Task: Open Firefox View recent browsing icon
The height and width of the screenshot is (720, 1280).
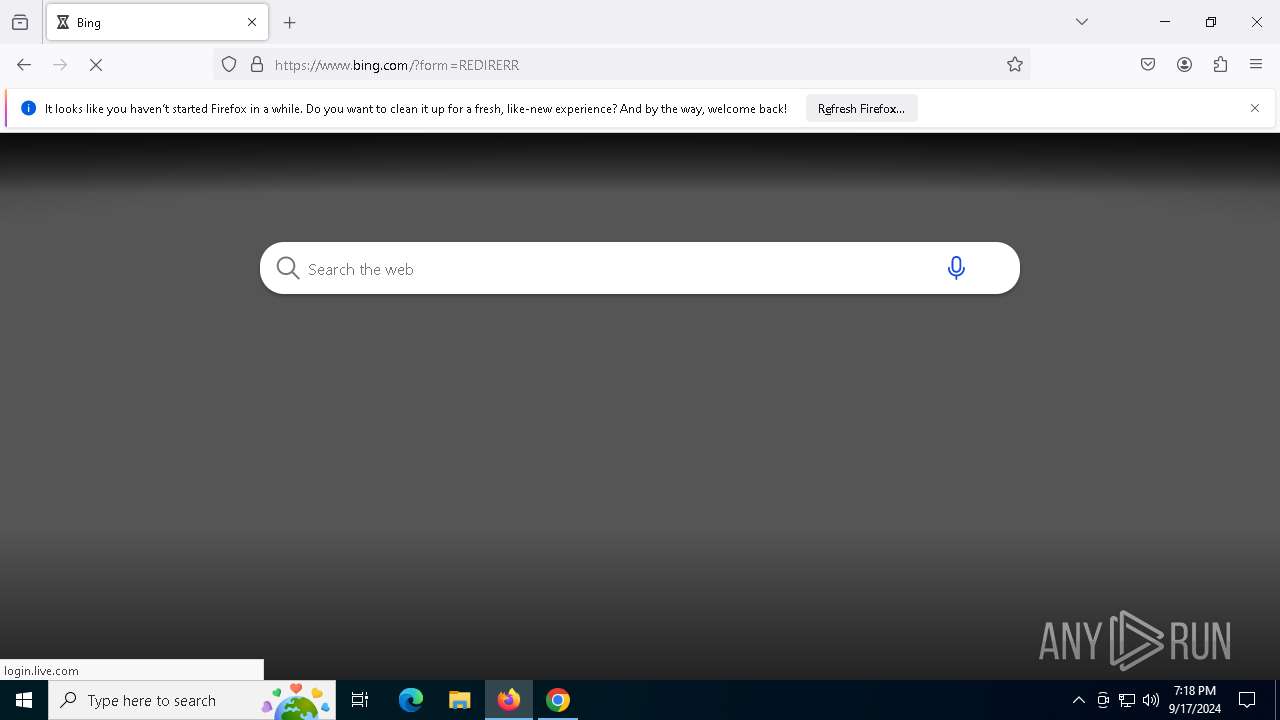Action: pos(20,22)
